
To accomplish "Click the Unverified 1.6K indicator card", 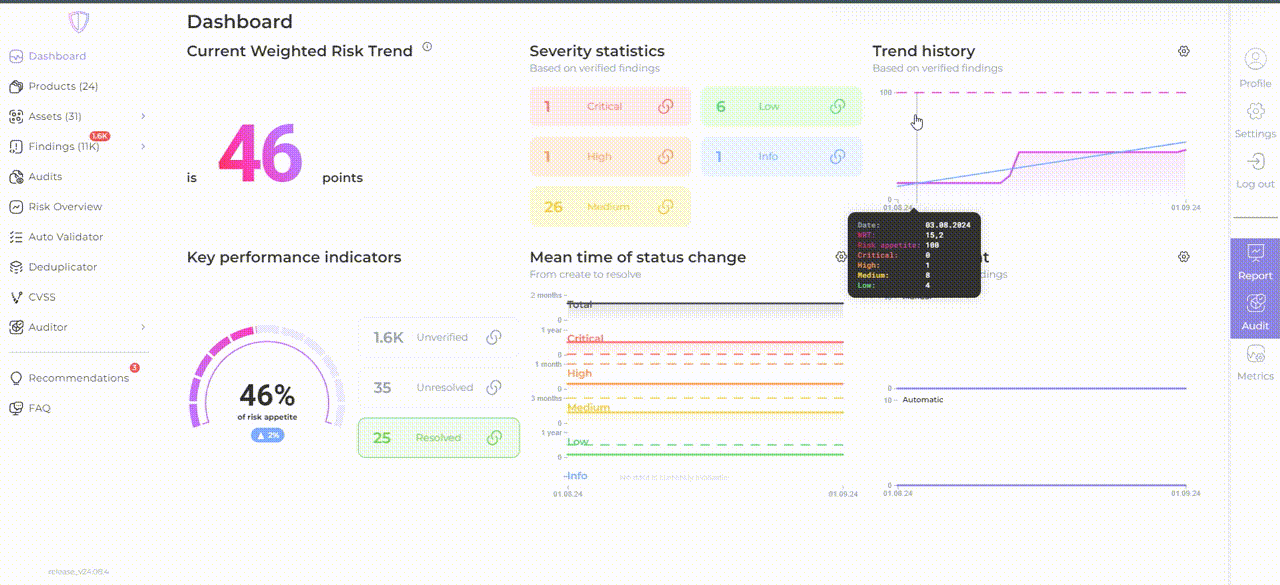I will (437, 338).
